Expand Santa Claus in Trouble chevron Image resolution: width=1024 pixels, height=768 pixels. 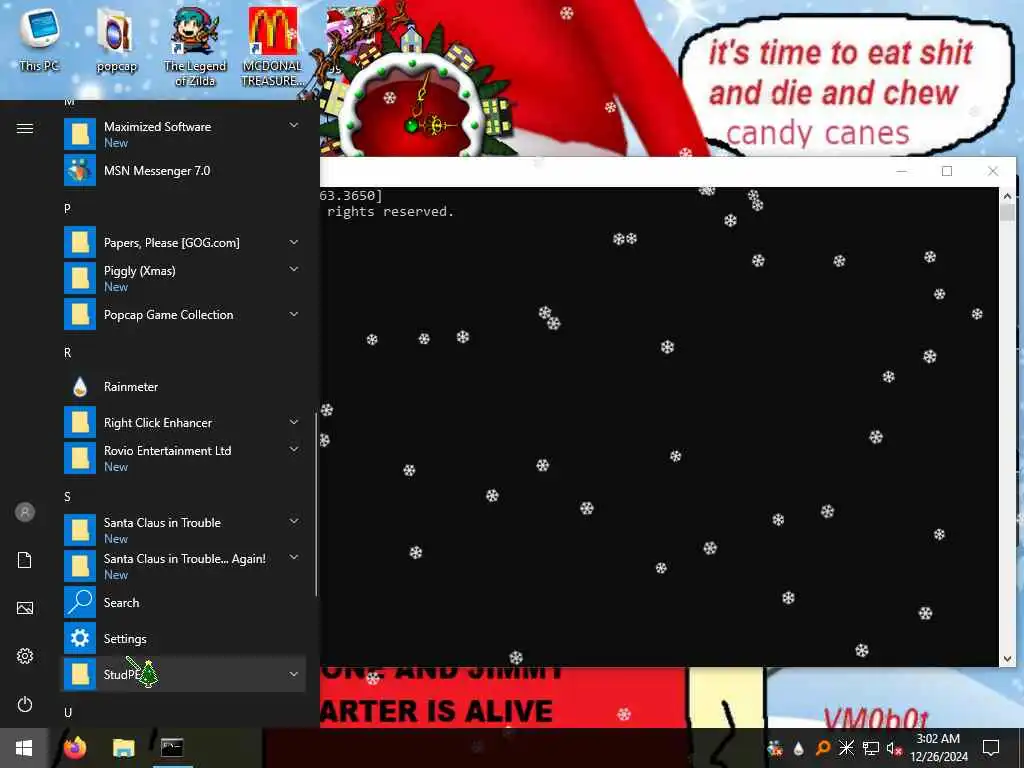tap(294, 521)
